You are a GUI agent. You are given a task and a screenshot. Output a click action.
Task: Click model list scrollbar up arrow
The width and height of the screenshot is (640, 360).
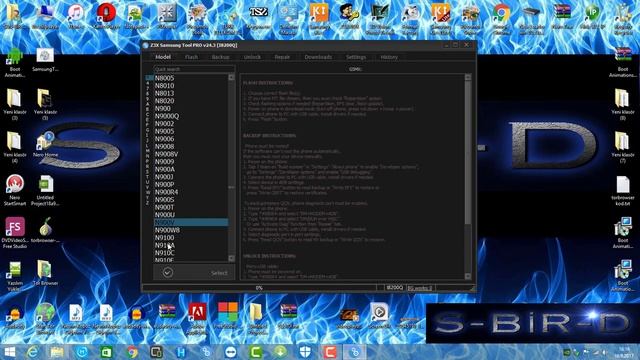pyautogui.click(x=231, y=78)
